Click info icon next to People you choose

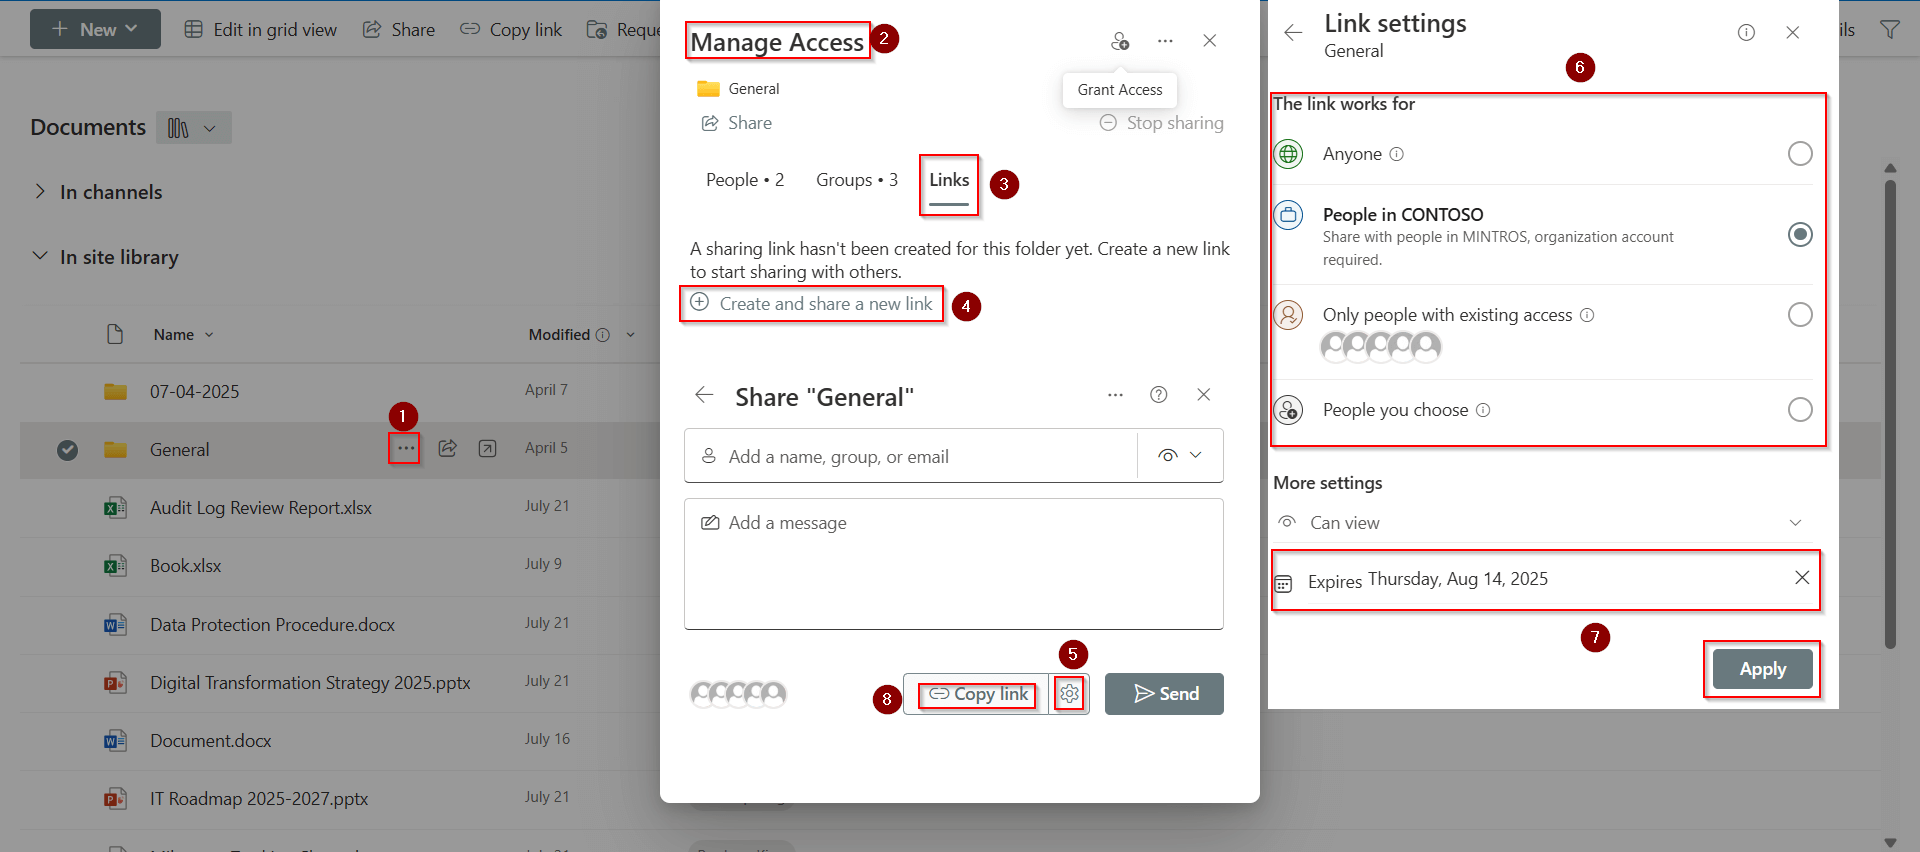point(1483,410)
